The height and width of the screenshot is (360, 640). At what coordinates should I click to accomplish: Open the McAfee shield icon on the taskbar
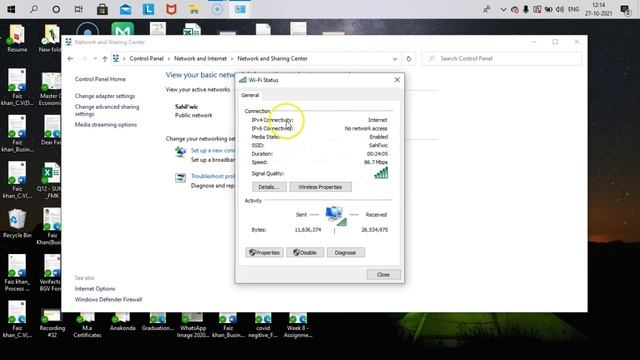(171, 9)
